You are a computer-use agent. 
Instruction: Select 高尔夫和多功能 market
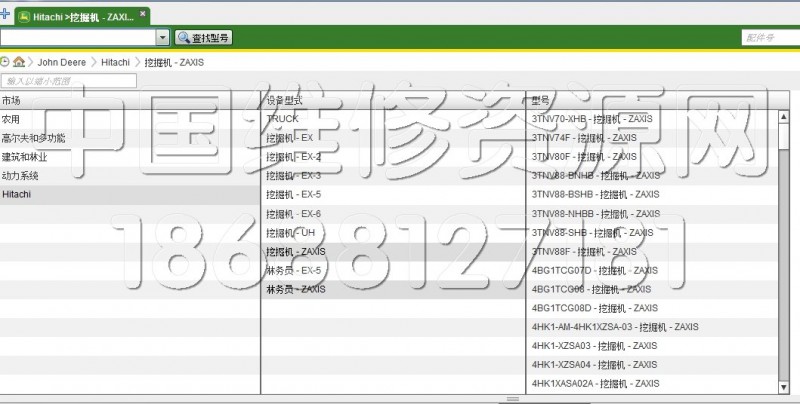point(130,138)
